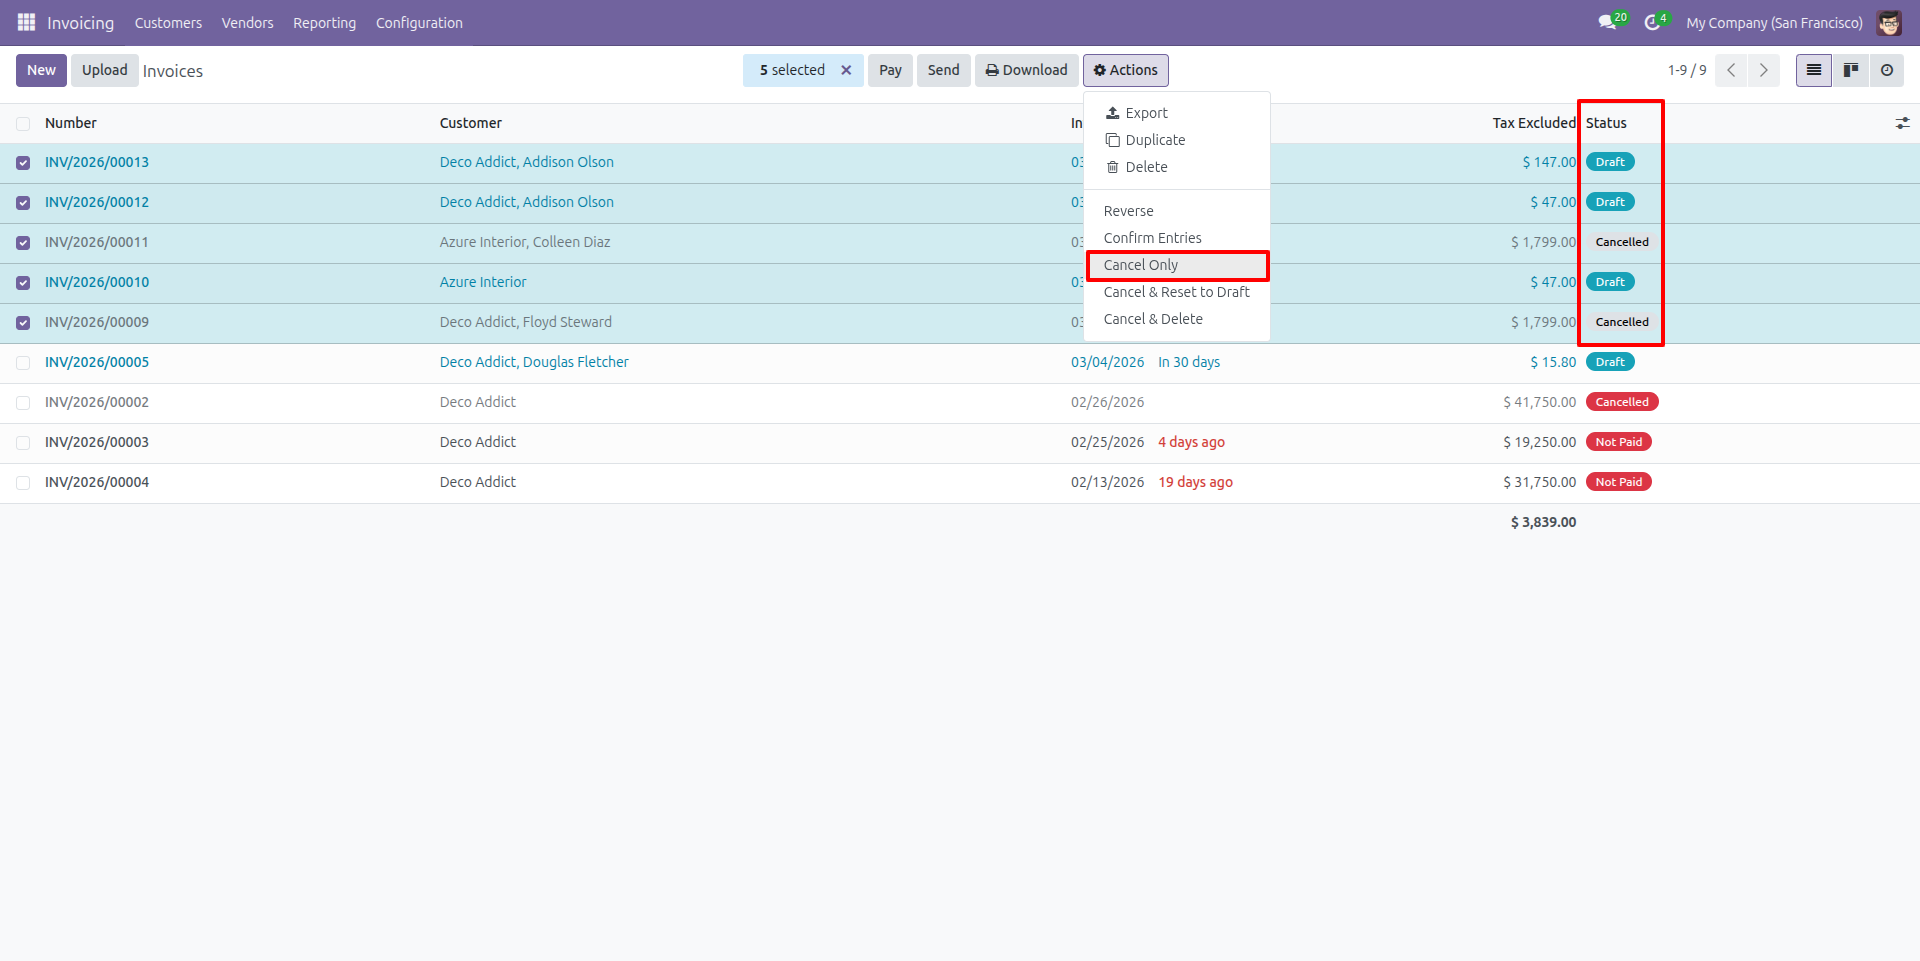Screen dimensions: 1920x961
Task: Choose Export from Actions menu
Action: 1177,113
